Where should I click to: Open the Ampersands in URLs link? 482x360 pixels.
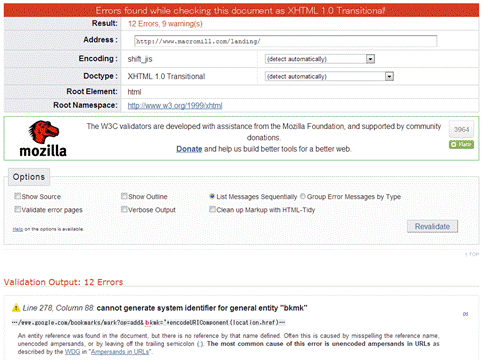point(120,352)
